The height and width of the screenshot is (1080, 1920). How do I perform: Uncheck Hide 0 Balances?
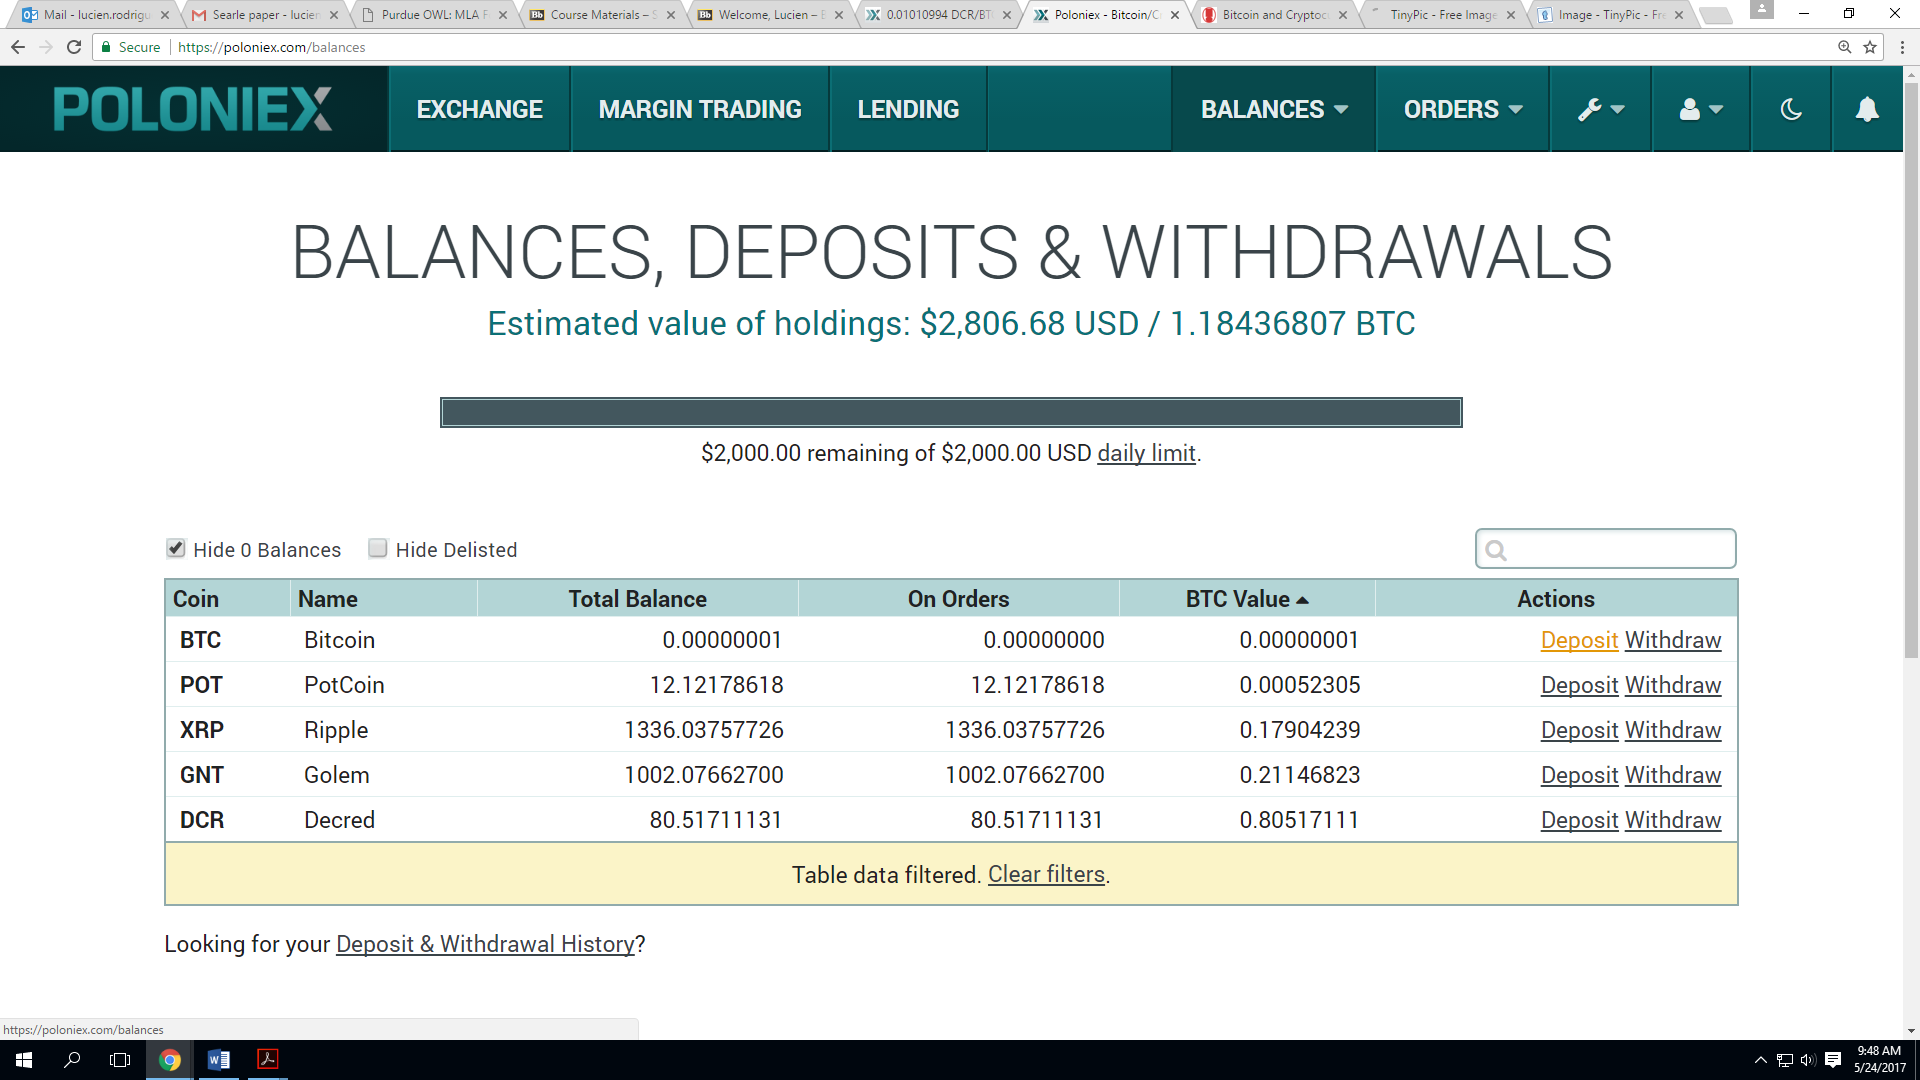tap(176, 548)
